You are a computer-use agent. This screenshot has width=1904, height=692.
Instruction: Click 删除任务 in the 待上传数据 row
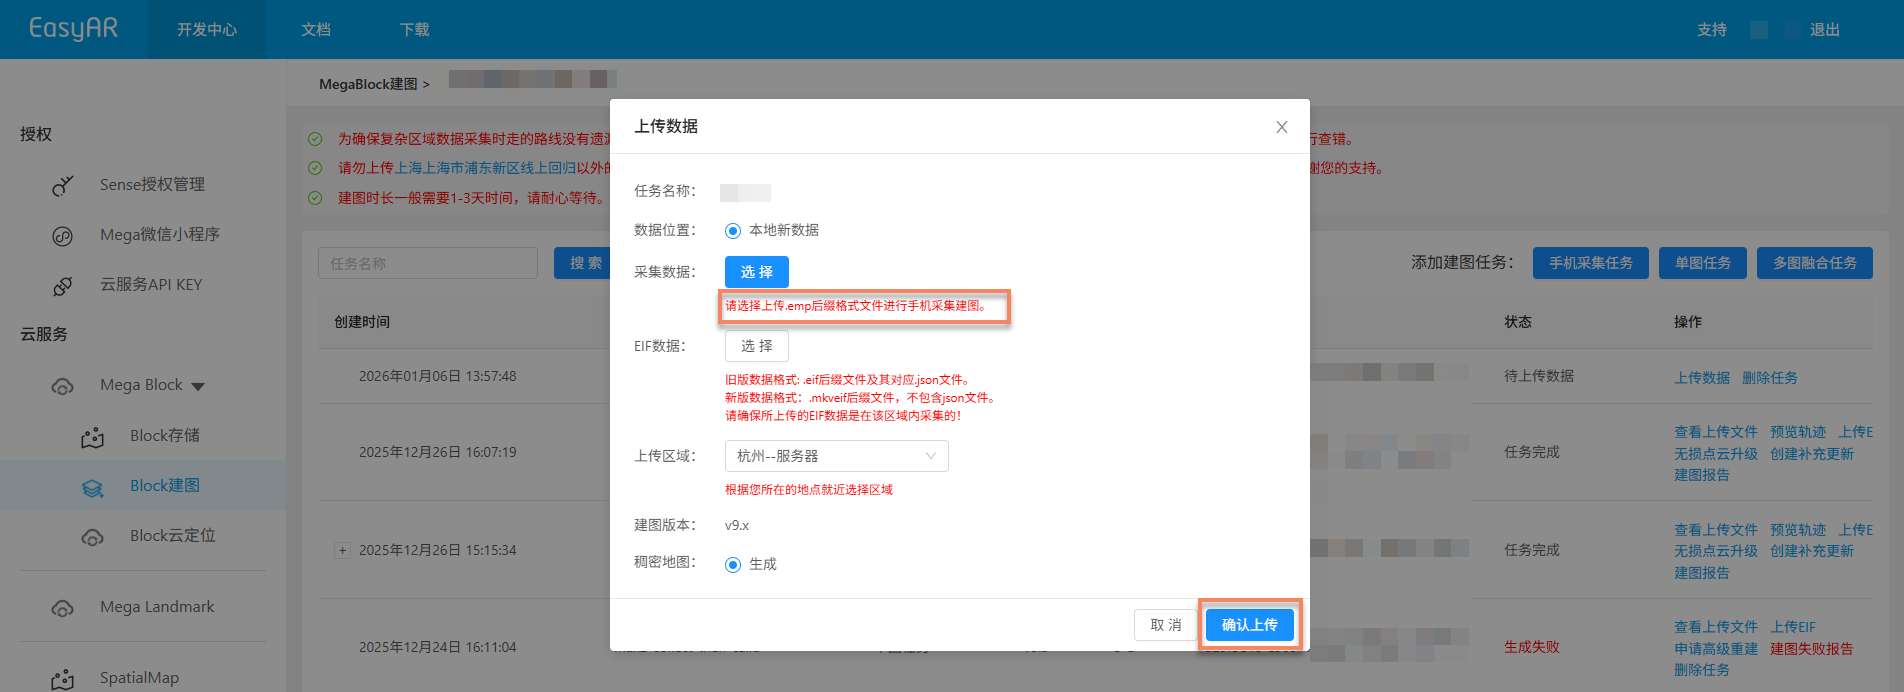click(1770, 378)
